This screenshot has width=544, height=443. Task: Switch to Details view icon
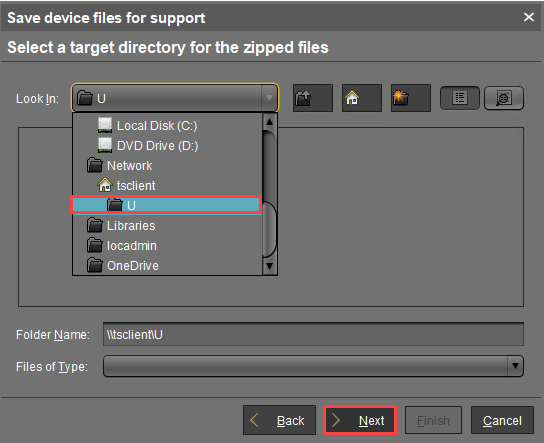point(504,98)
